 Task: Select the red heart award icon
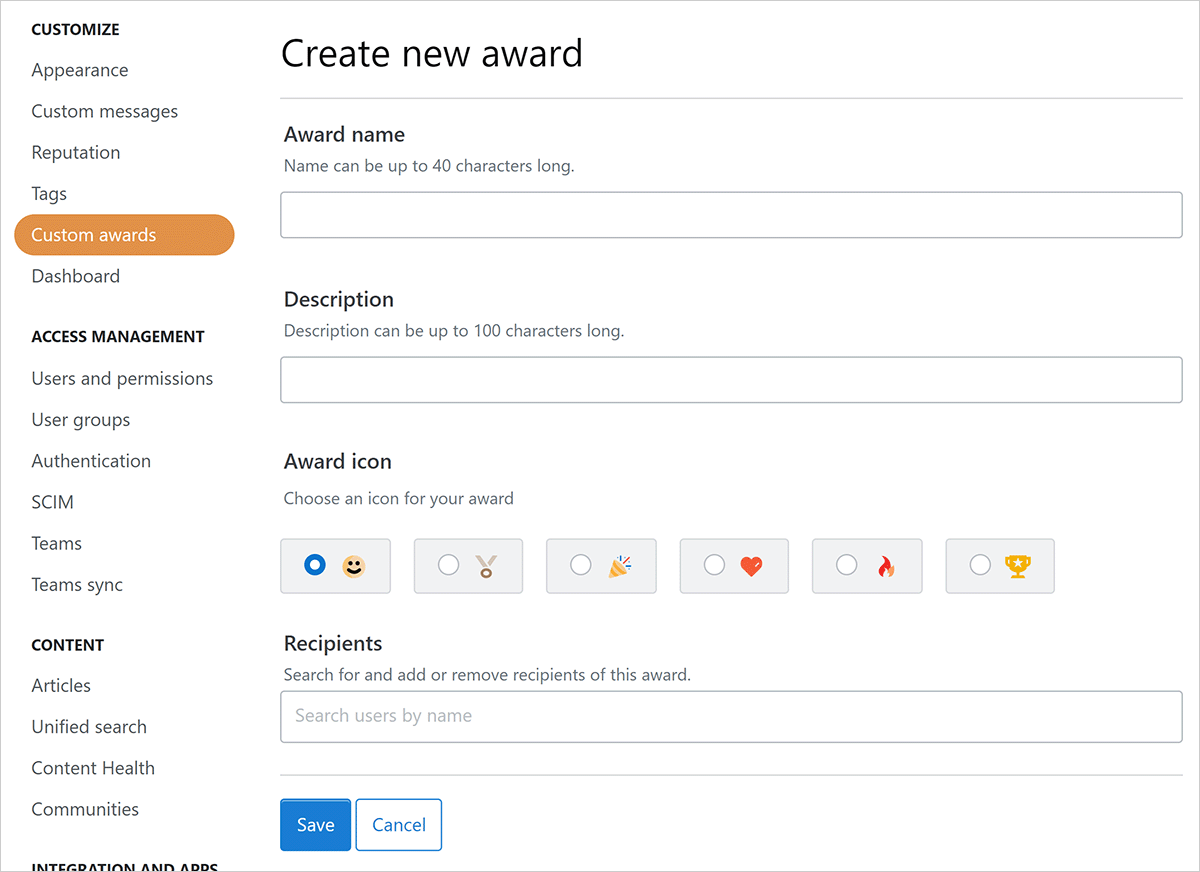(x=752, y=566)
